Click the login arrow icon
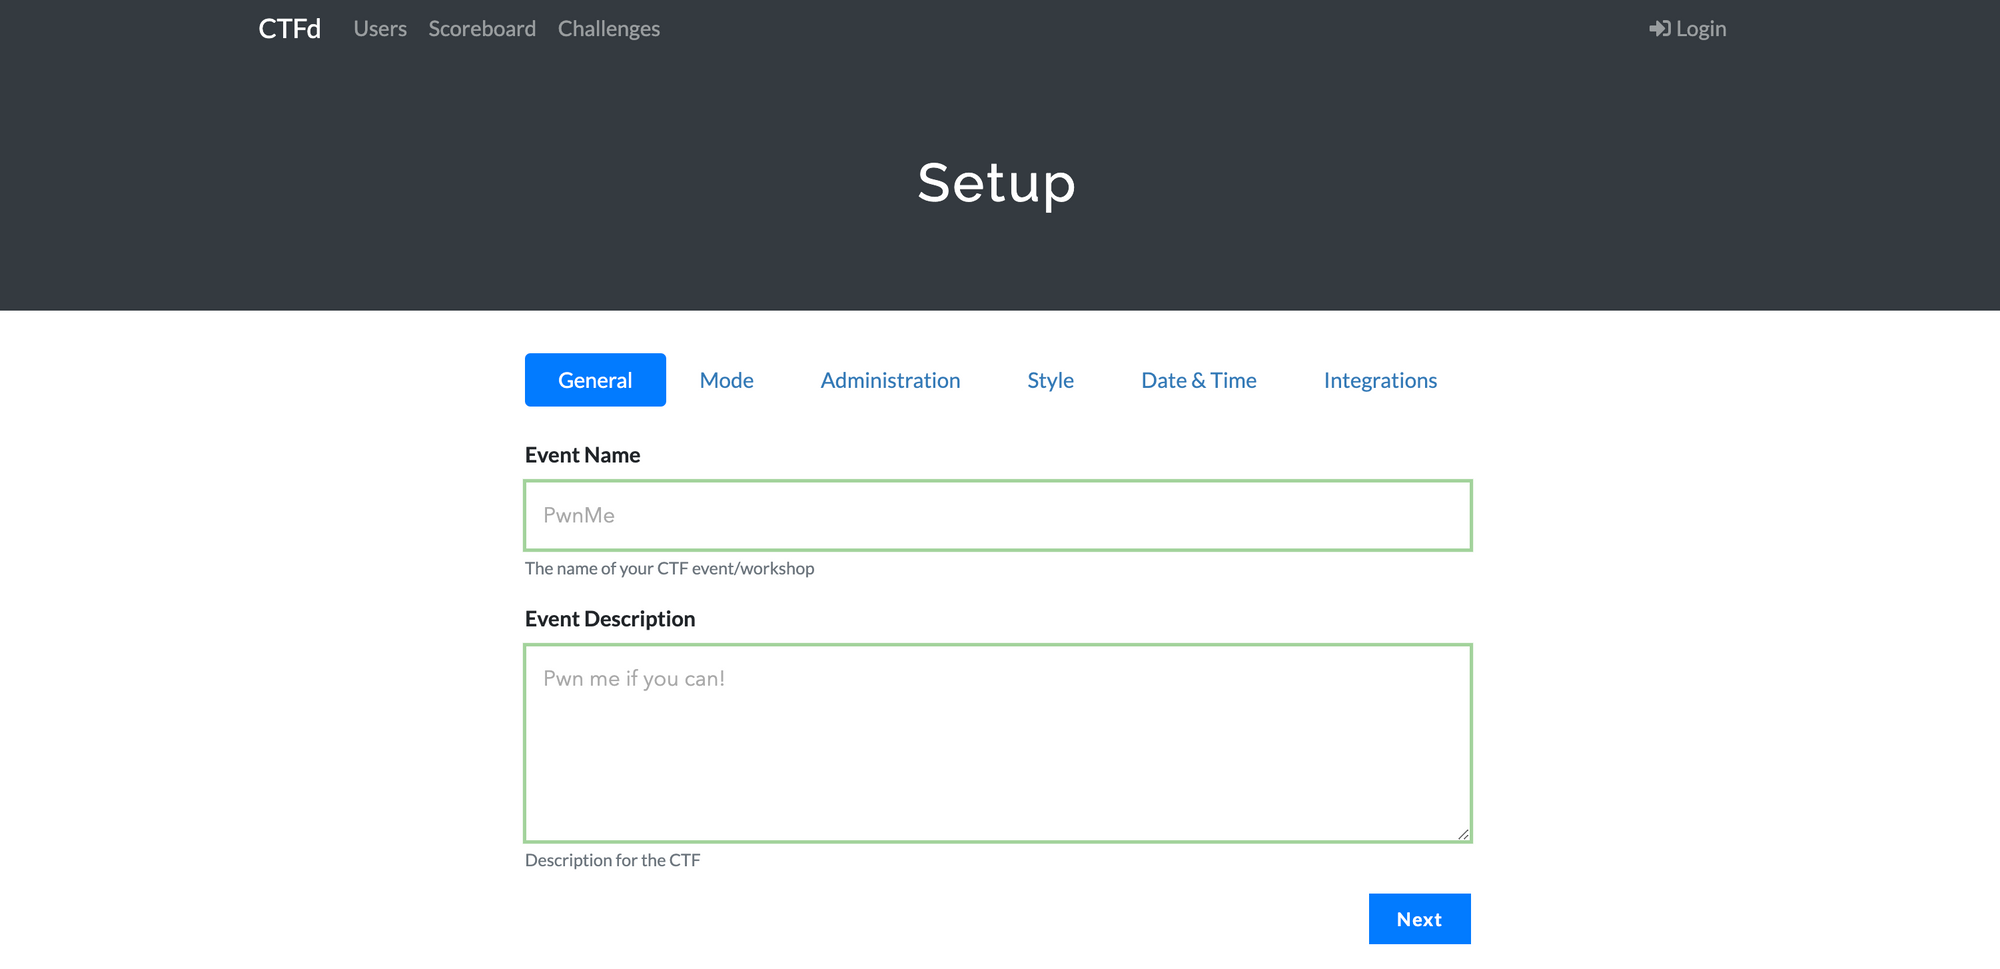The width and height of the screenshot is (2000, 969). [1658, 28]
